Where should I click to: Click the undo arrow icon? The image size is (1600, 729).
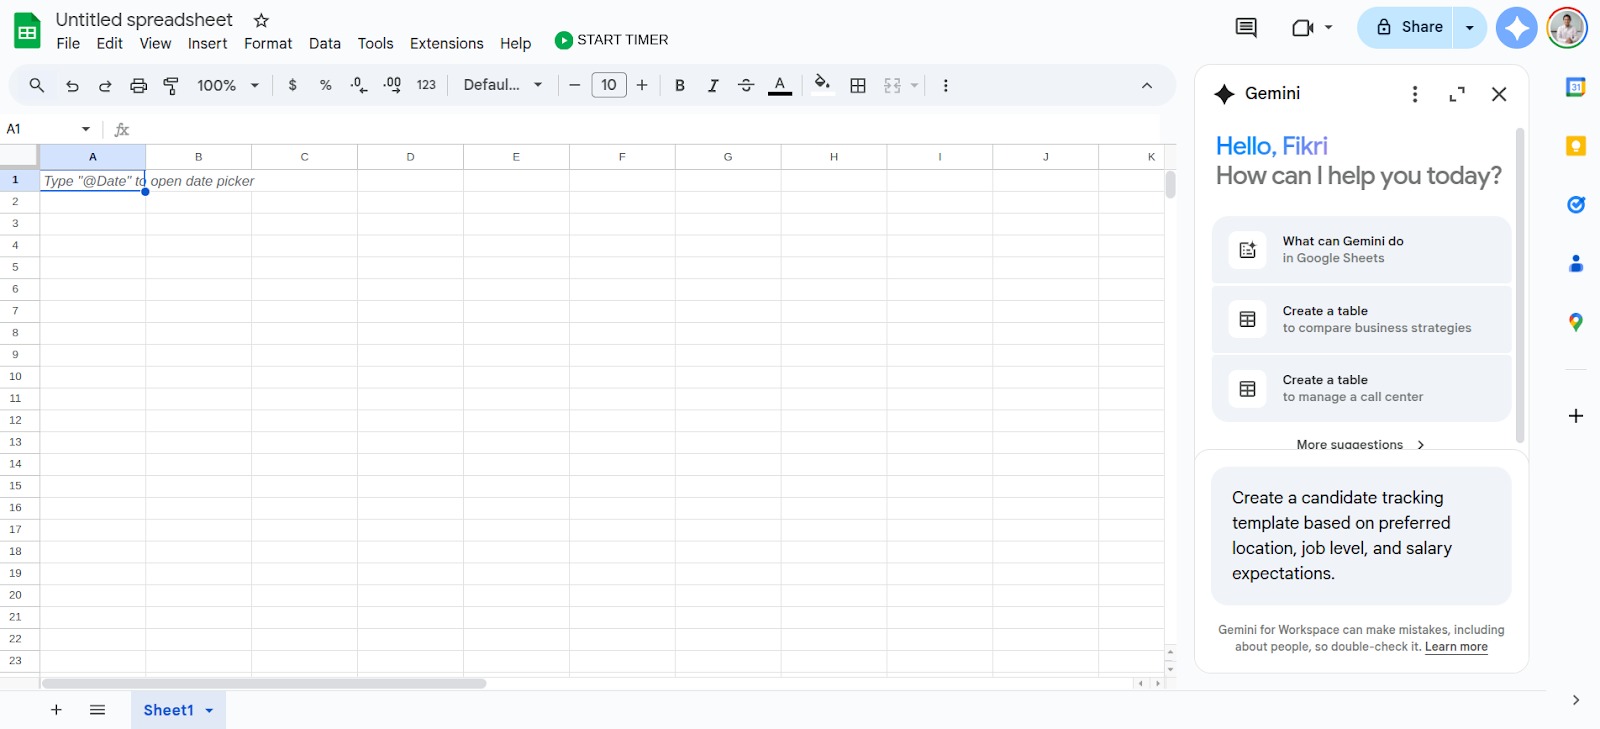(72, 86)
